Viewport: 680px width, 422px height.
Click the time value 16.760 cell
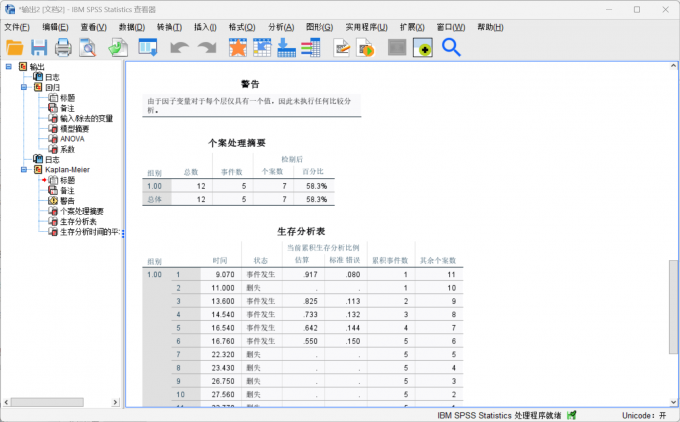[x=222, y=341]
